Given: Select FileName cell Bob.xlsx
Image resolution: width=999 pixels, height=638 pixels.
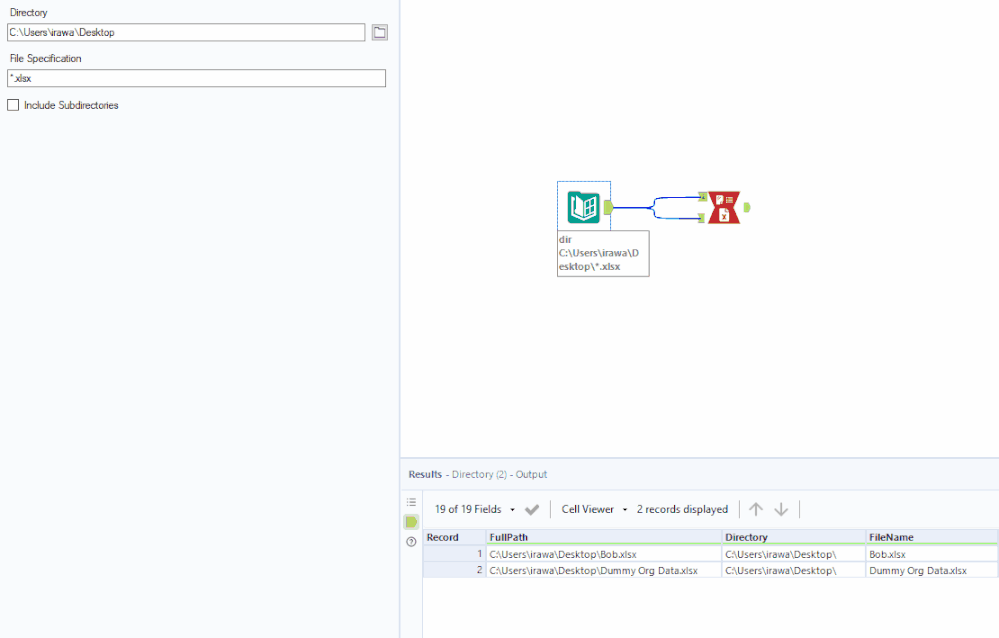Looking at the screenshot, I should pyautogui.click(x=932, y=555).
